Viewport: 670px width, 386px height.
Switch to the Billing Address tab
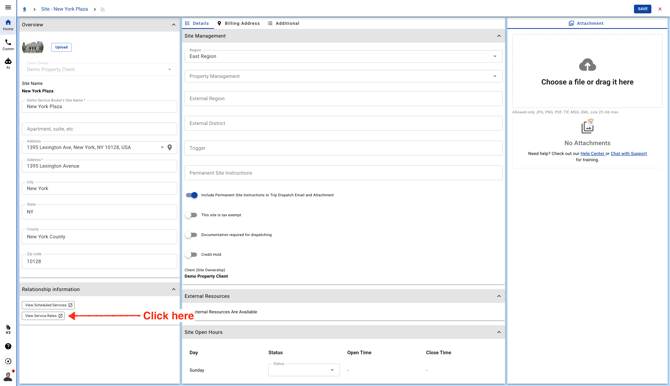(238, 23)
